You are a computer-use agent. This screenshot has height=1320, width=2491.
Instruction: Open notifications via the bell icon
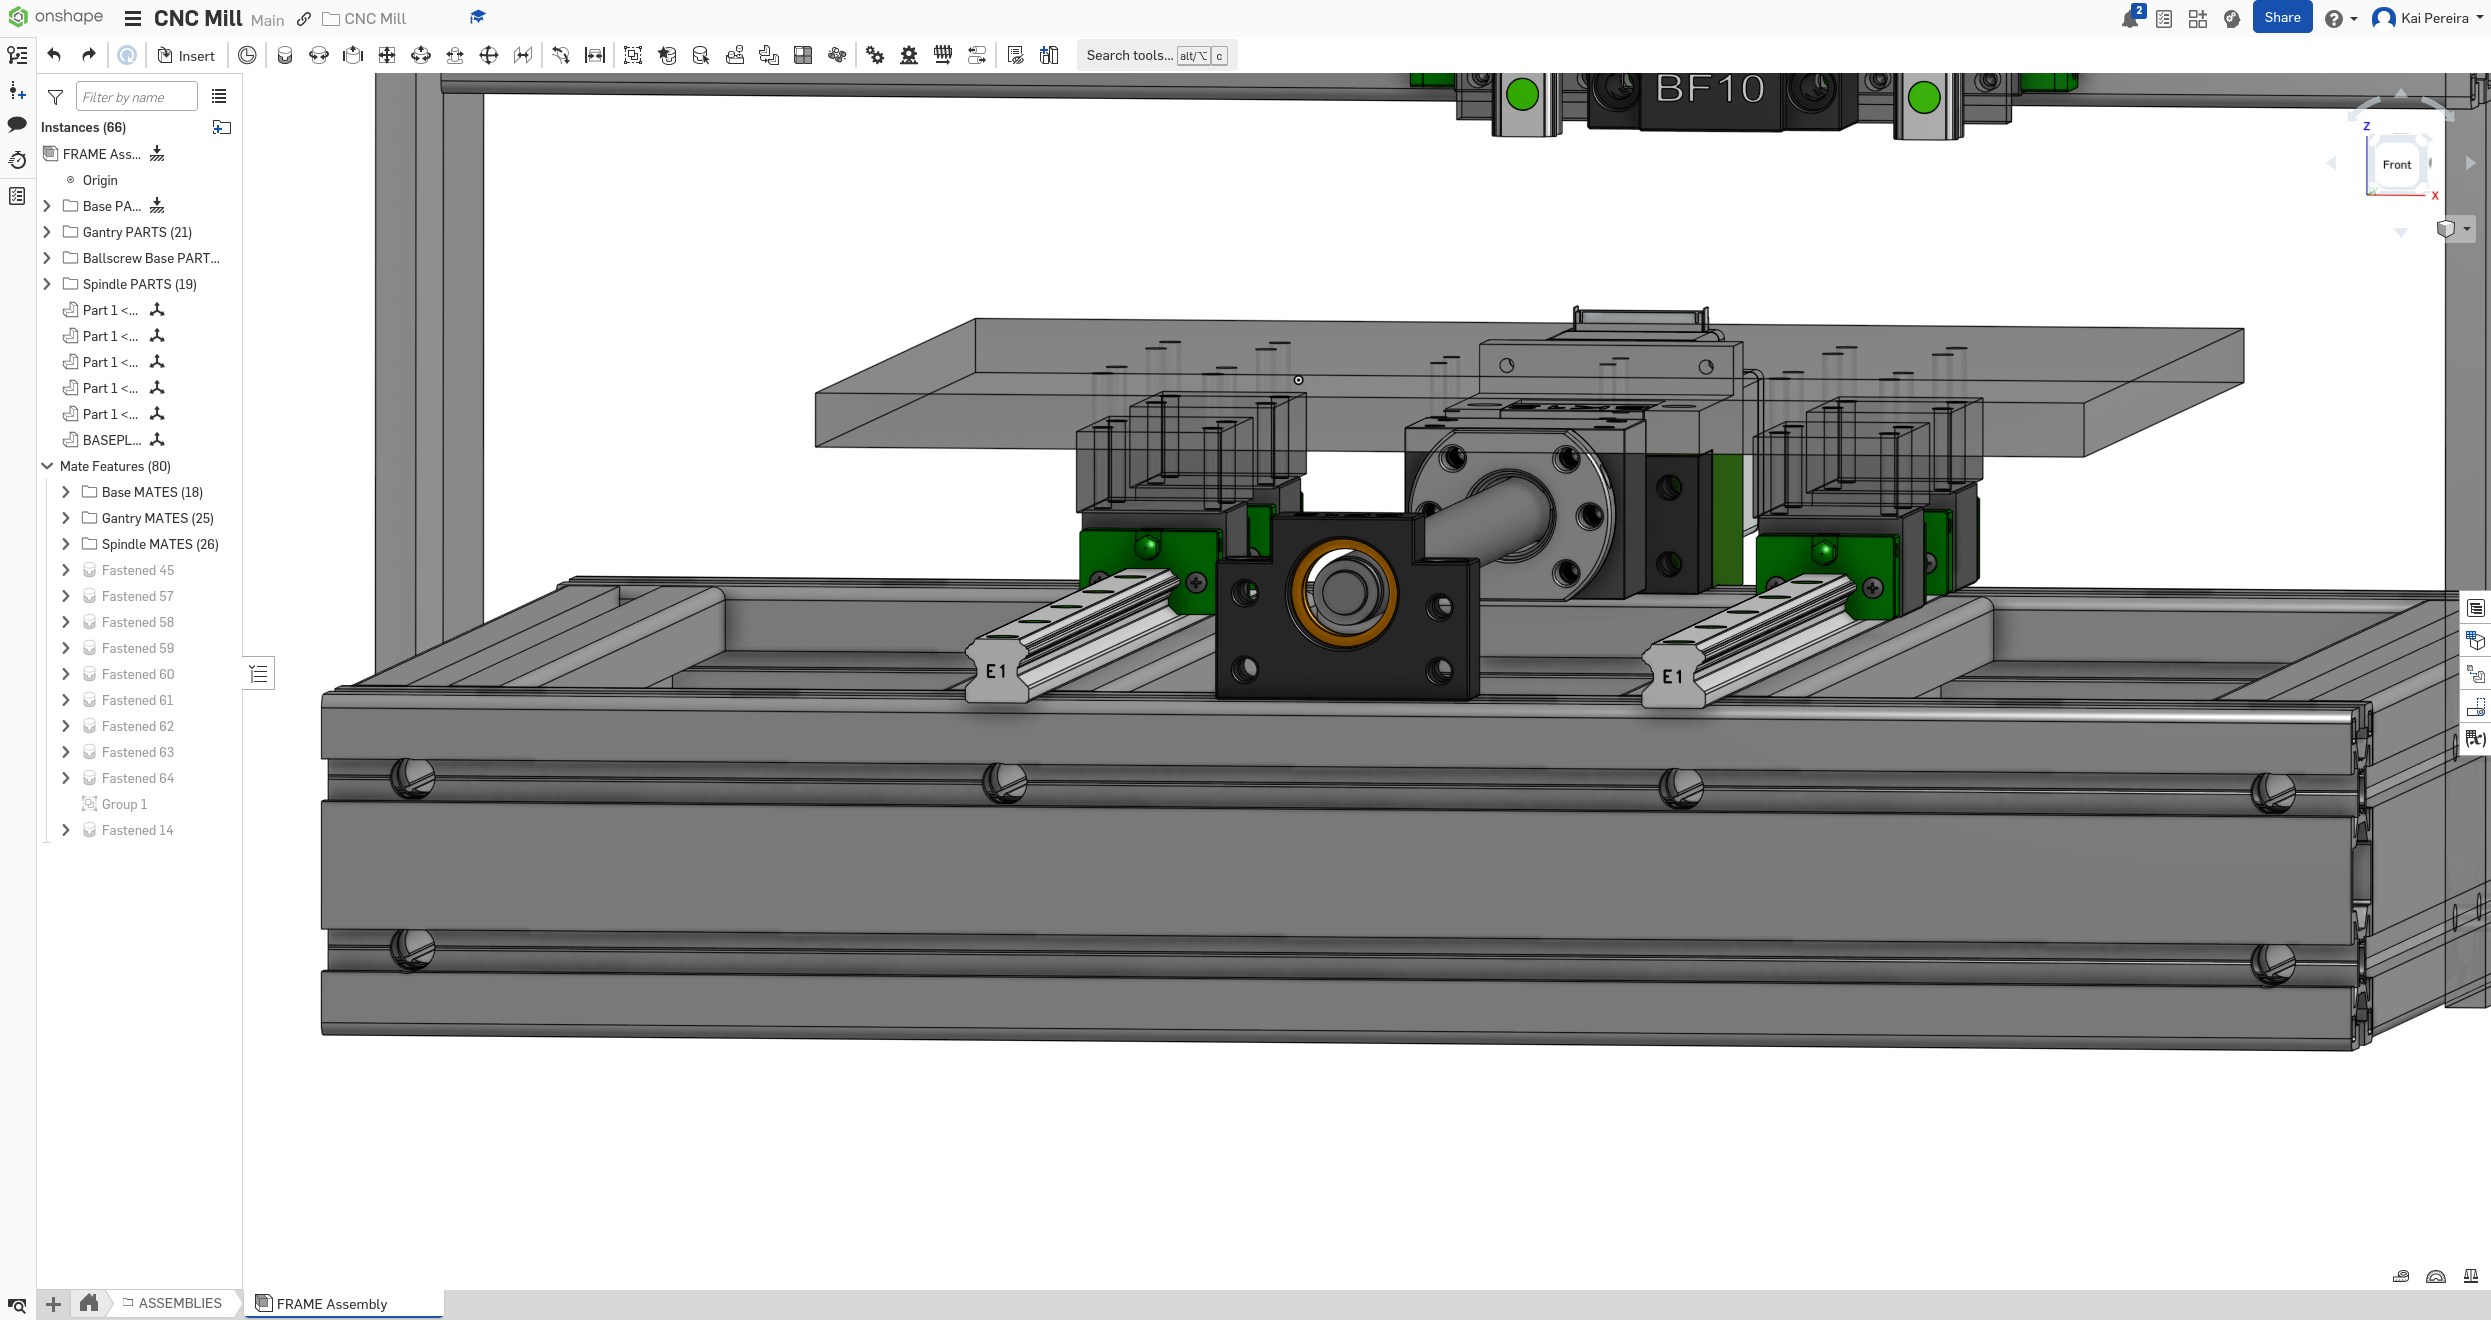coord(2131,17)
